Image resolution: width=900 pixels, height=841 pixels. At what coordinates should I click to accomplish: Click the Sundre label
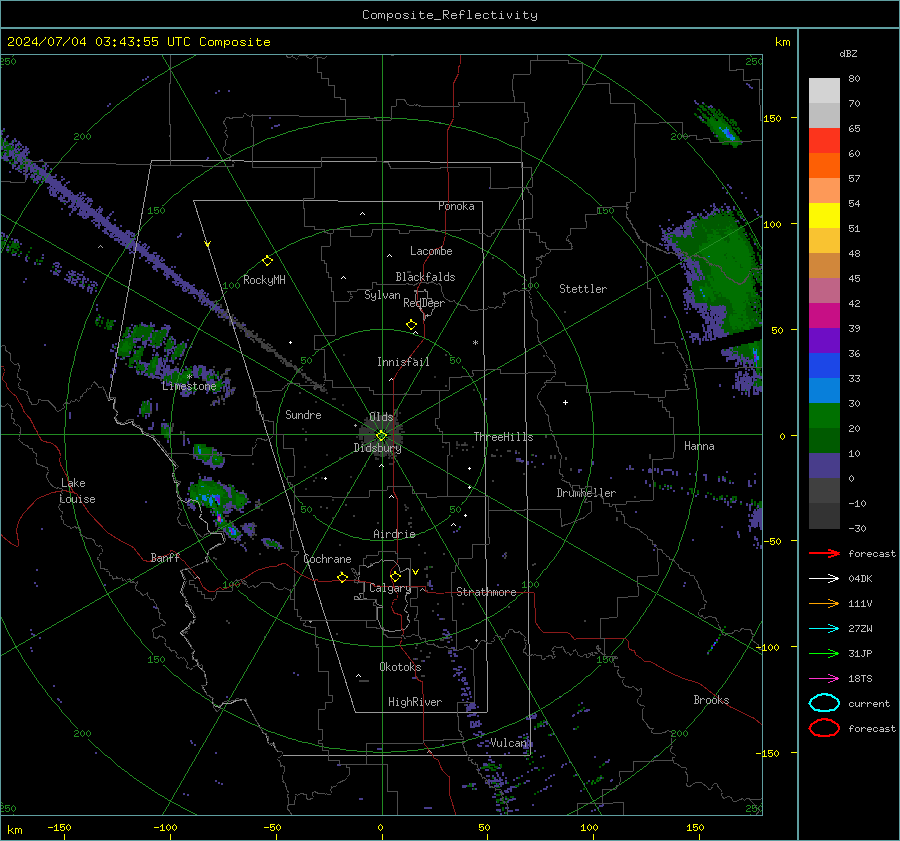[x=303, y=415]
